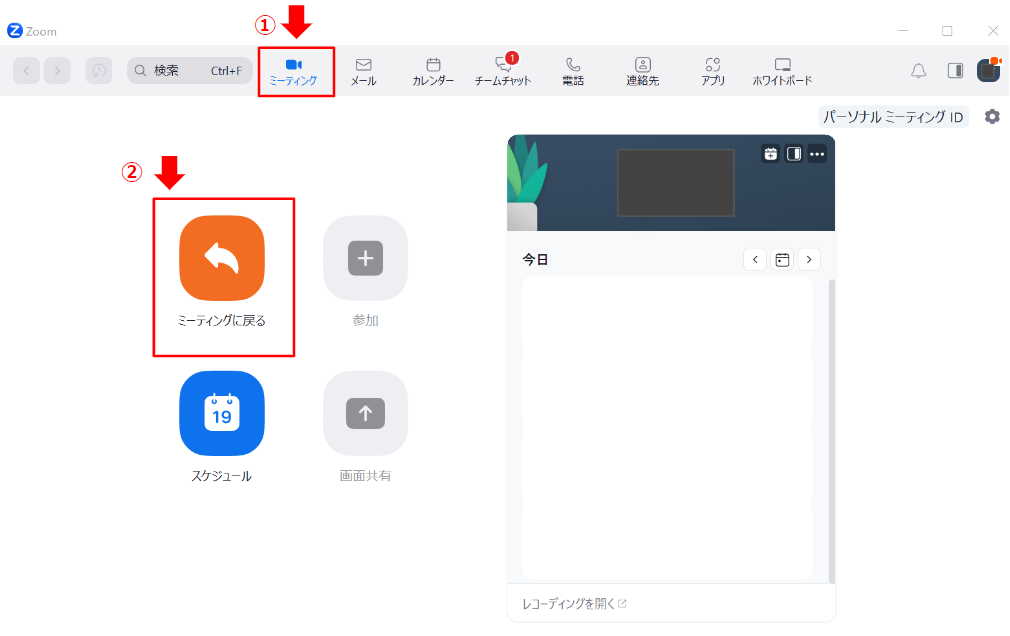Click the パーソナル ミーティング ID label

(x=893, y=117)
